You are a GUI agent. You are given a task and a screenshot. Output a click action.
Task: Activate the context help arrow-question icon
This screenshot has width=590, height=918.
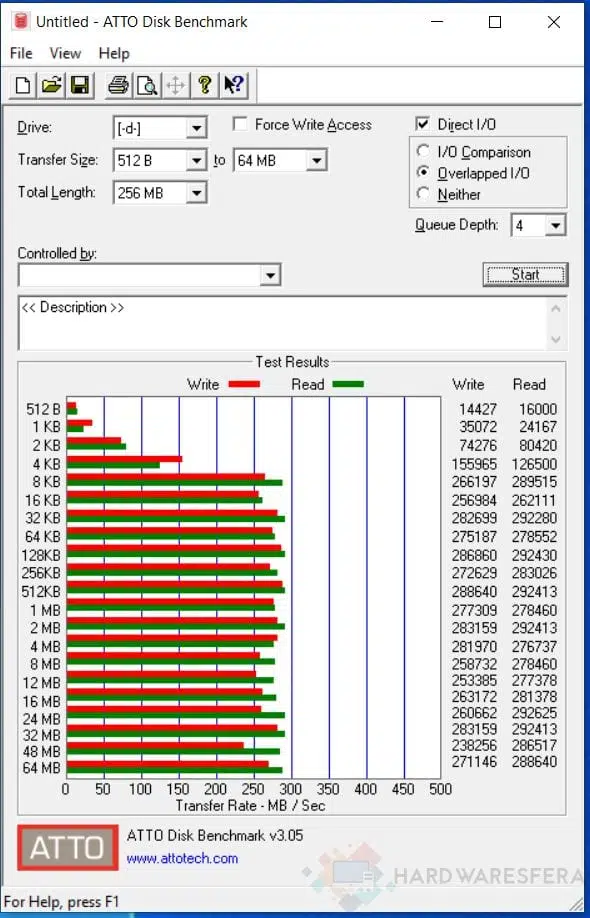coord(233,85)
